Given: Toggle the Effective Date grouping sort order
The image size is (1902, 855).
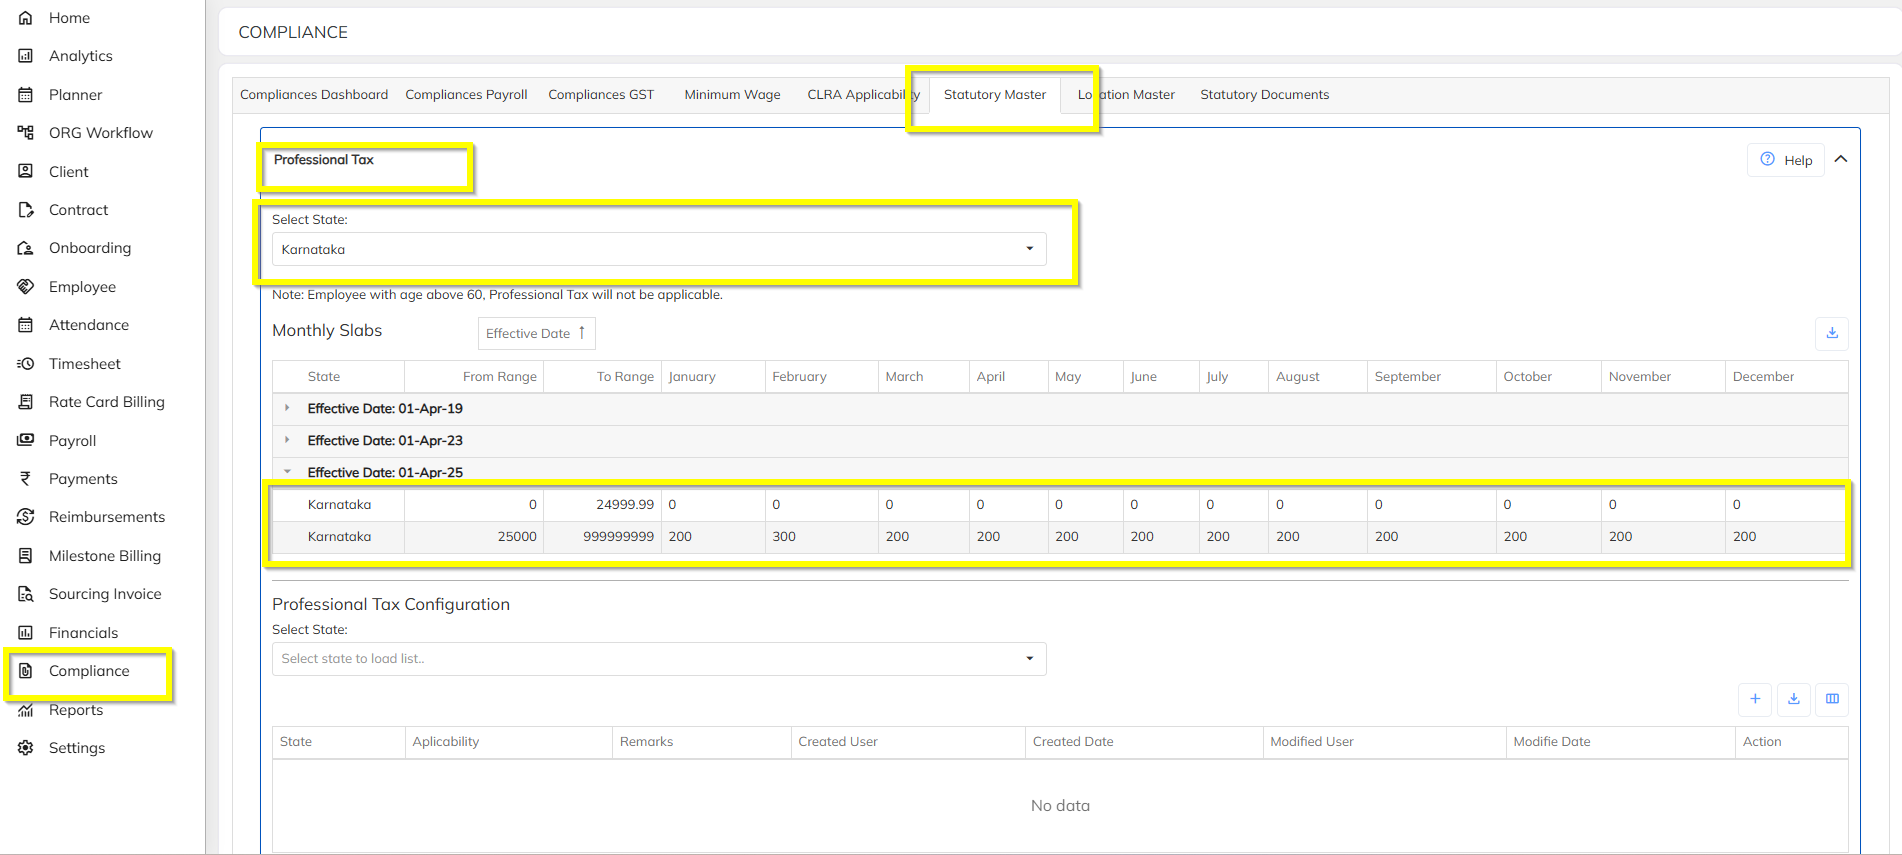Looking at the screenshot, I should [x=536, y=333].
